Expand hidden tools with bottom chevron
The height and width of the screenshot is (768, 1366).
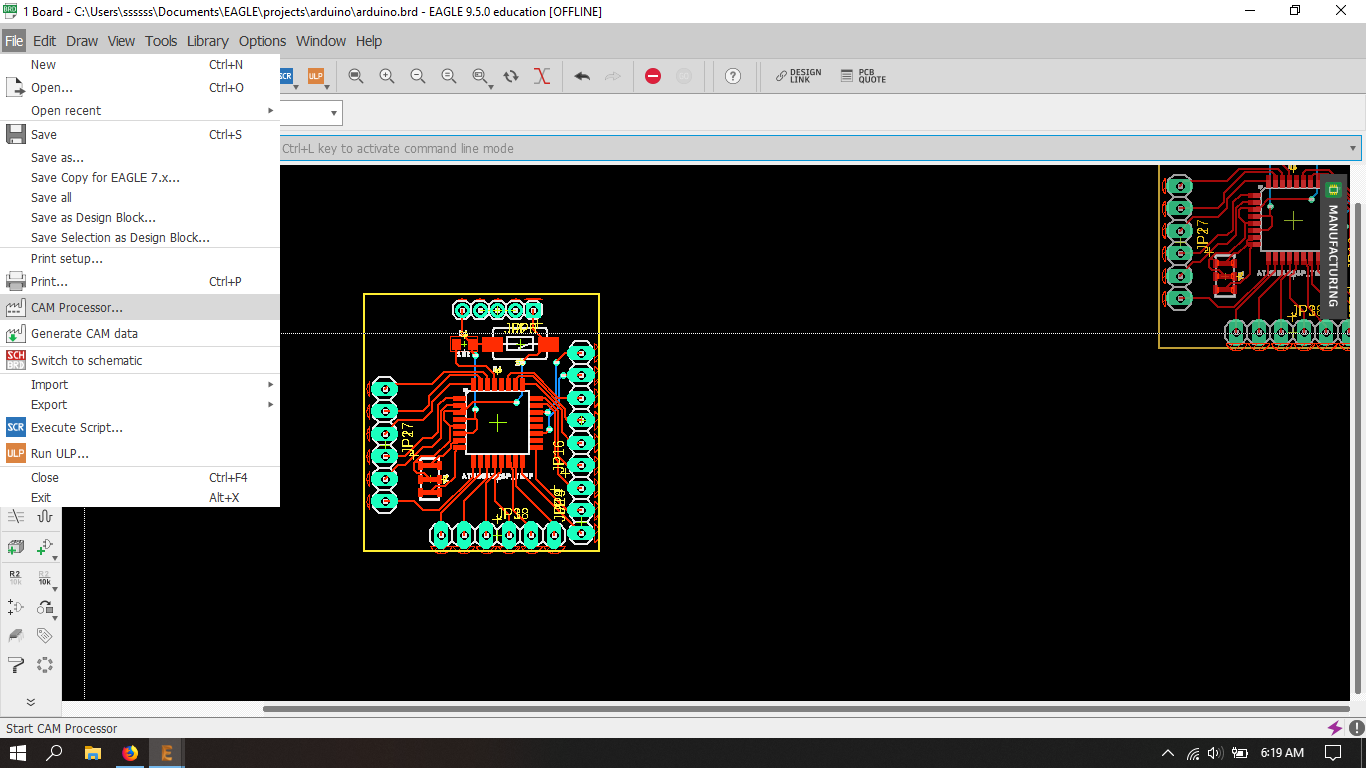tap(30, 702)
